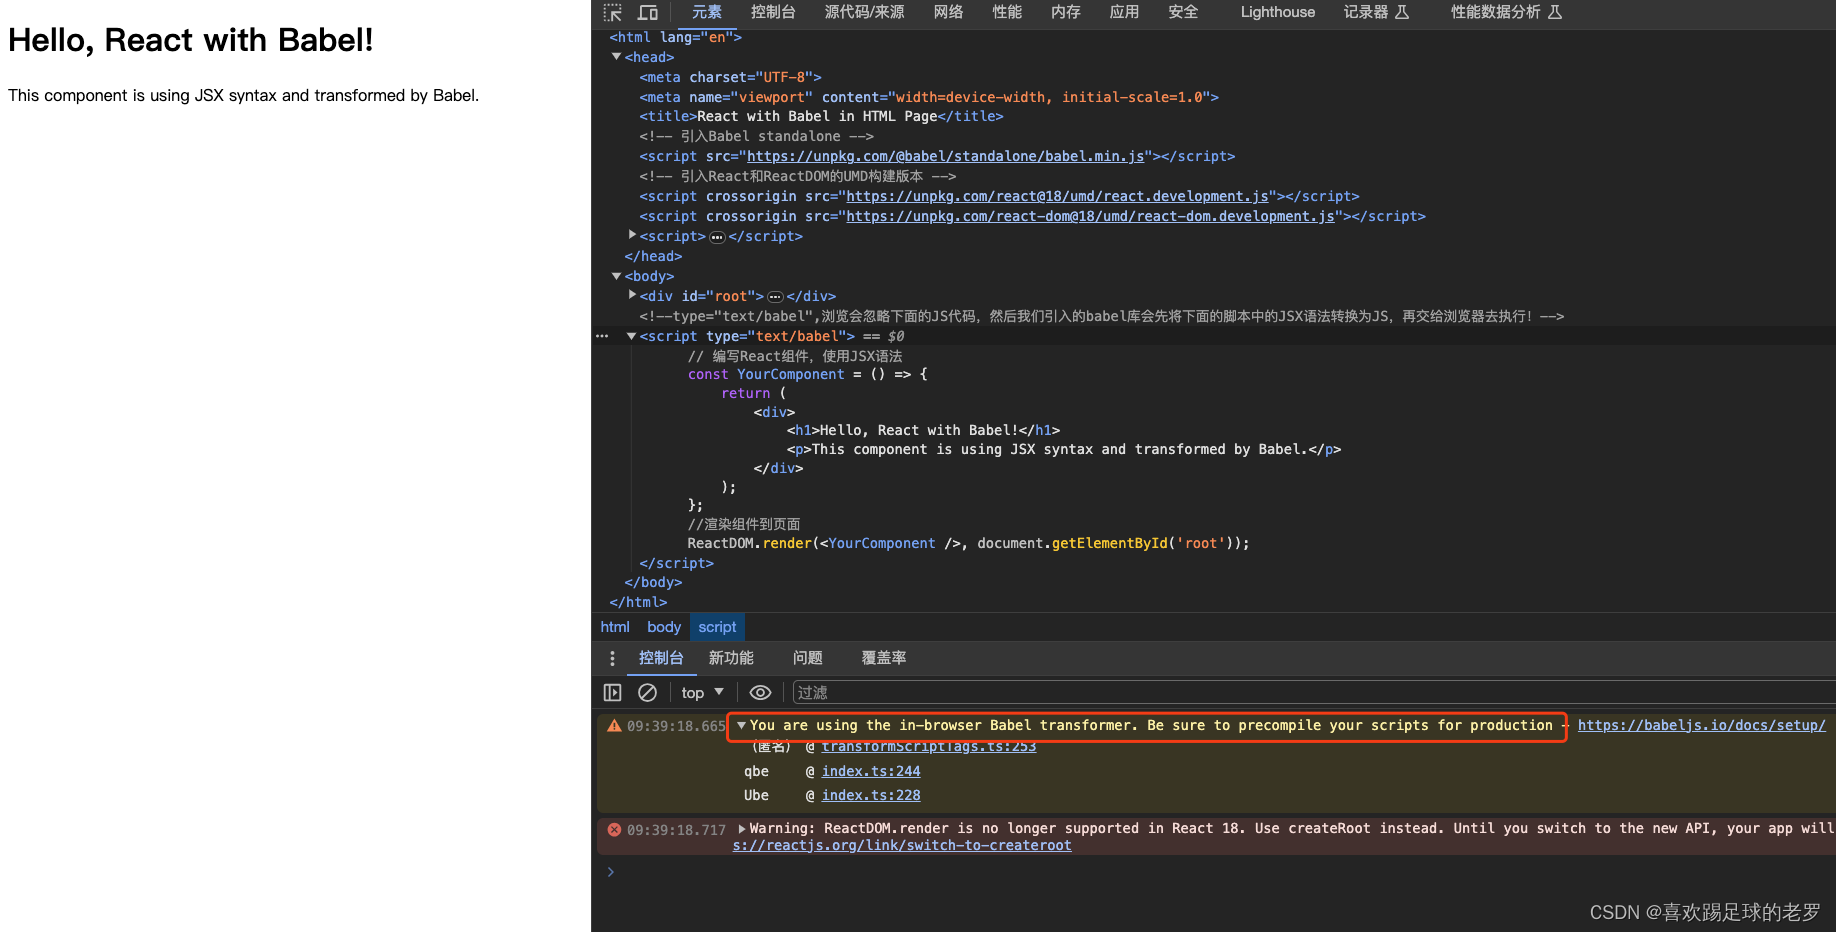Image resolution: width=1836 pixels, height=932 pixels.
Task: Click the ellipsis beside the selected script line
Action: pos(602,336)
